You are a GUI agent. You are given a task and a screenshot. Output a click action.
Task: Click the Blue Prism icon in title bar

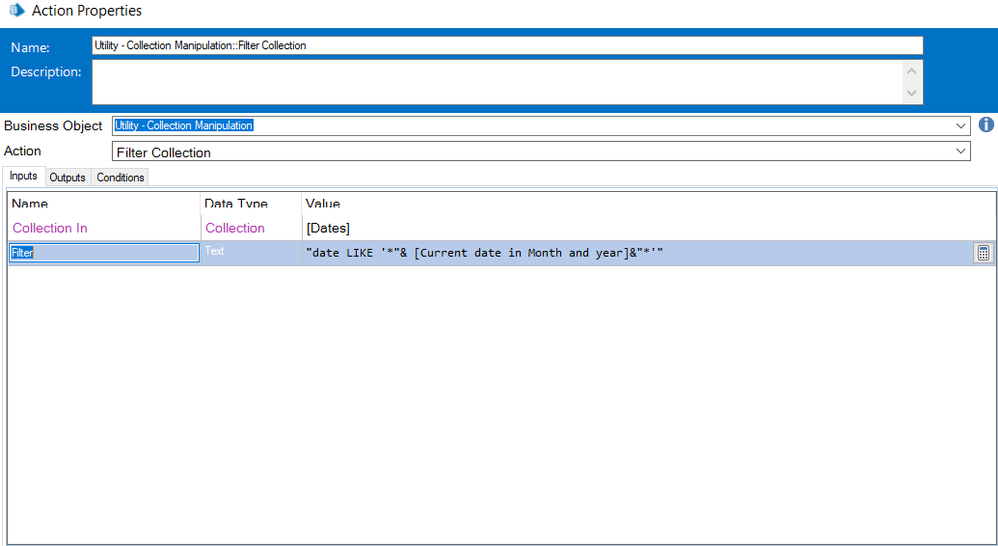pyautogui.click(x=14, y=11)
